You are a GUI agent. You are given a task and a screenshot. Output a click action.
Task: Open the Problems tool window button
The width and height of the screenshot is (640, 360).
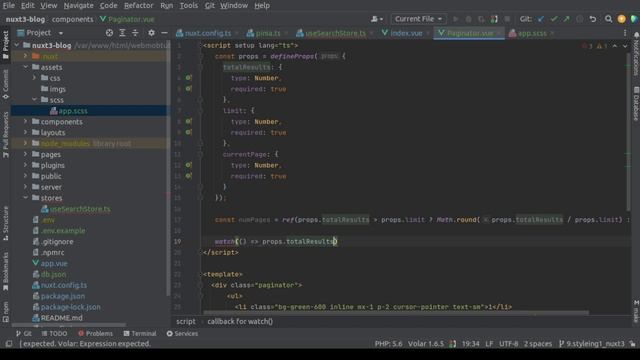pos(95,333)
